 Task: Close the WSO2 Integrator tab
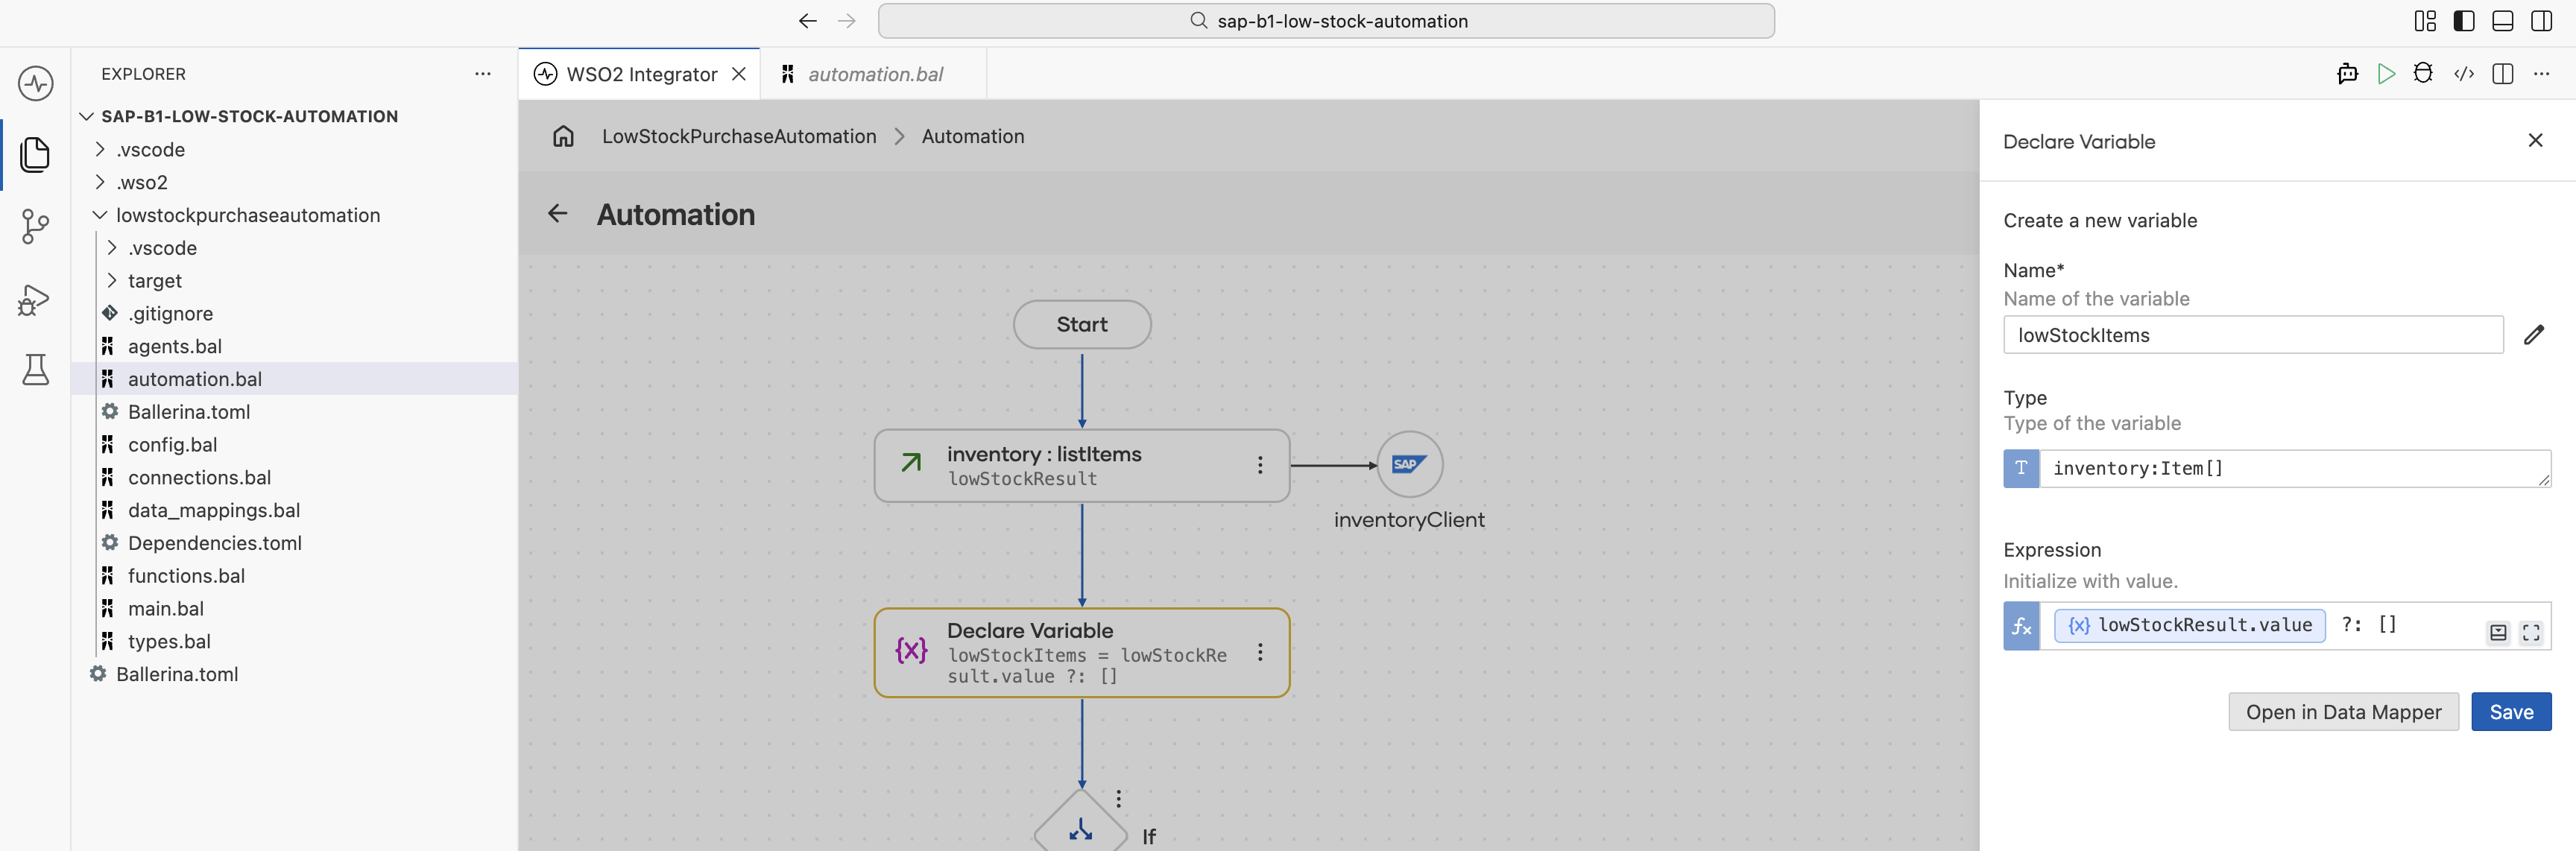click(x=739, y=74)
